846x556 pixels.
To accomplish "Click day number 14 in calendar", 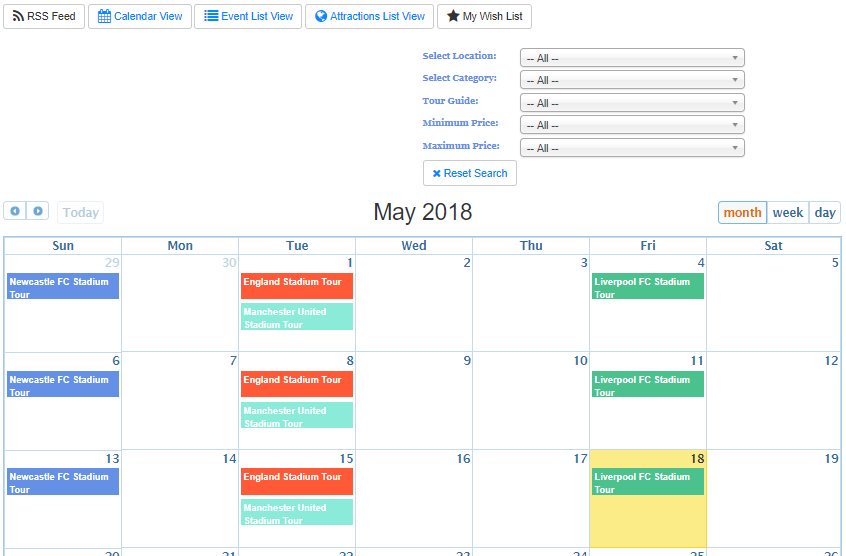I will 229,459.
